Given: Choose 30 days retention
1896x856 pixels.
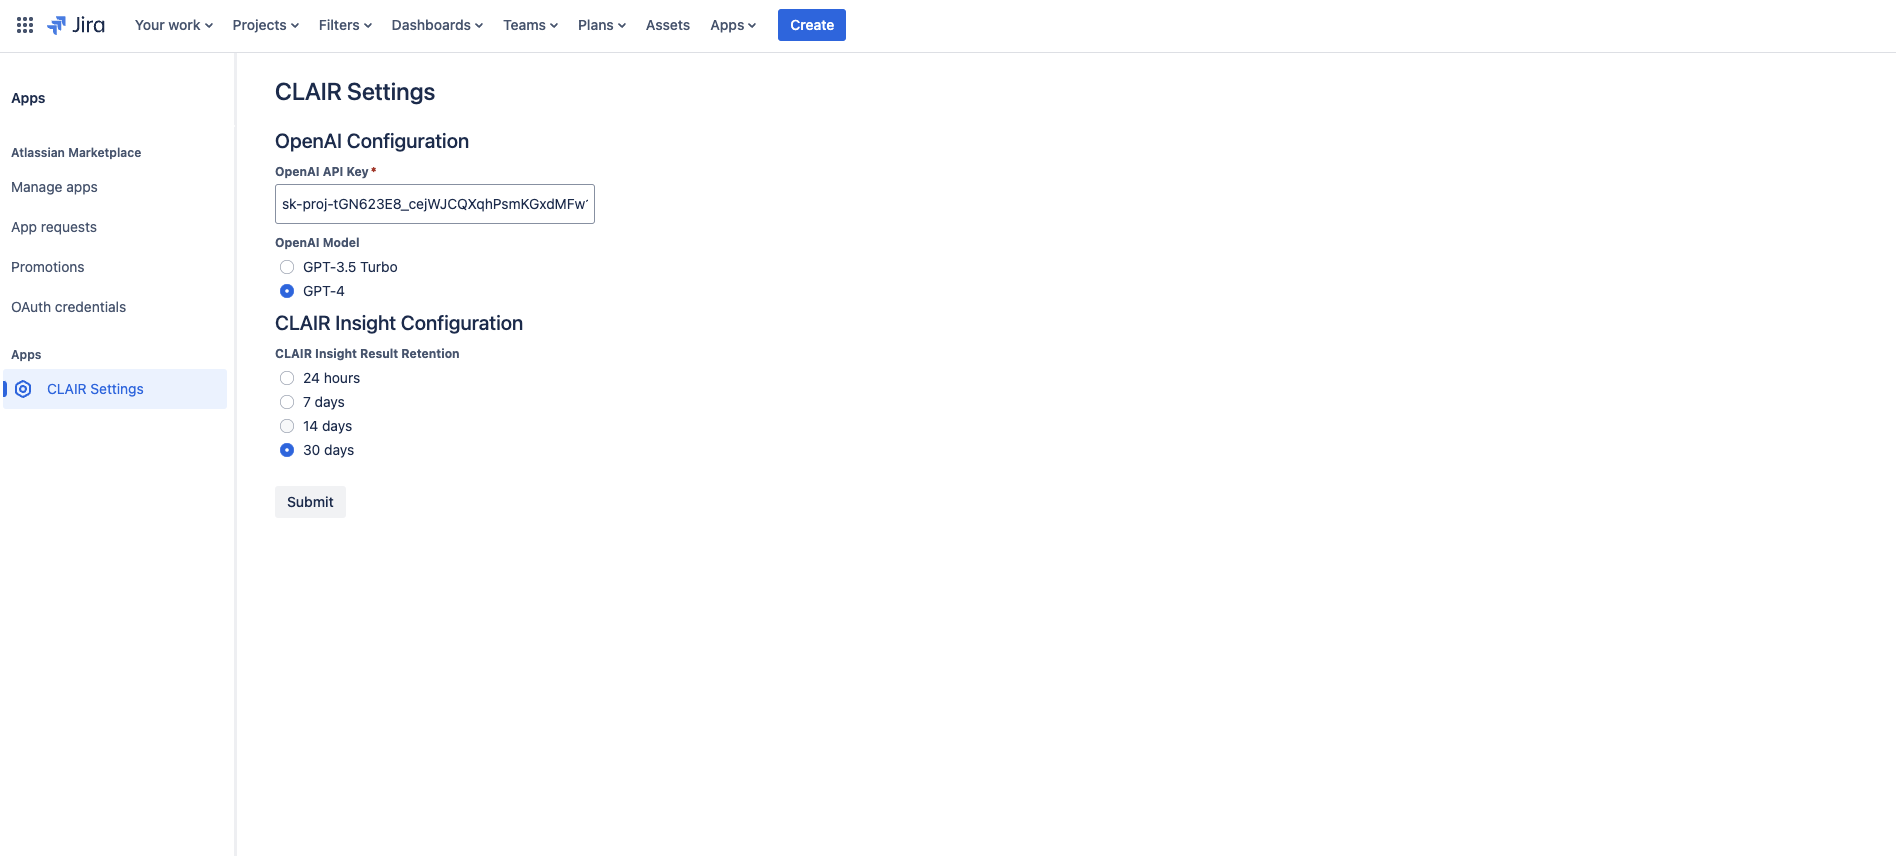Looking at the screenshot, I should (287, 450).
